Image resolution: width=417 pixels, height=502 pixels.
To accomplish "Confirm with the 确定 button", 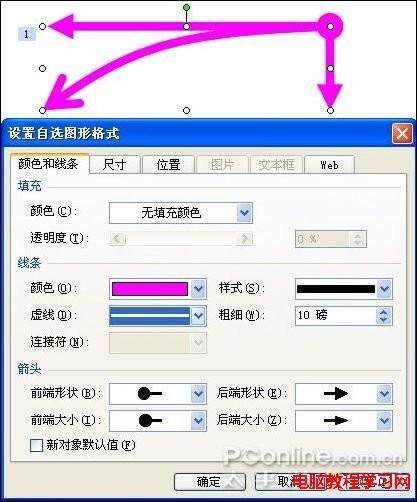I will (x=209, y=482).
